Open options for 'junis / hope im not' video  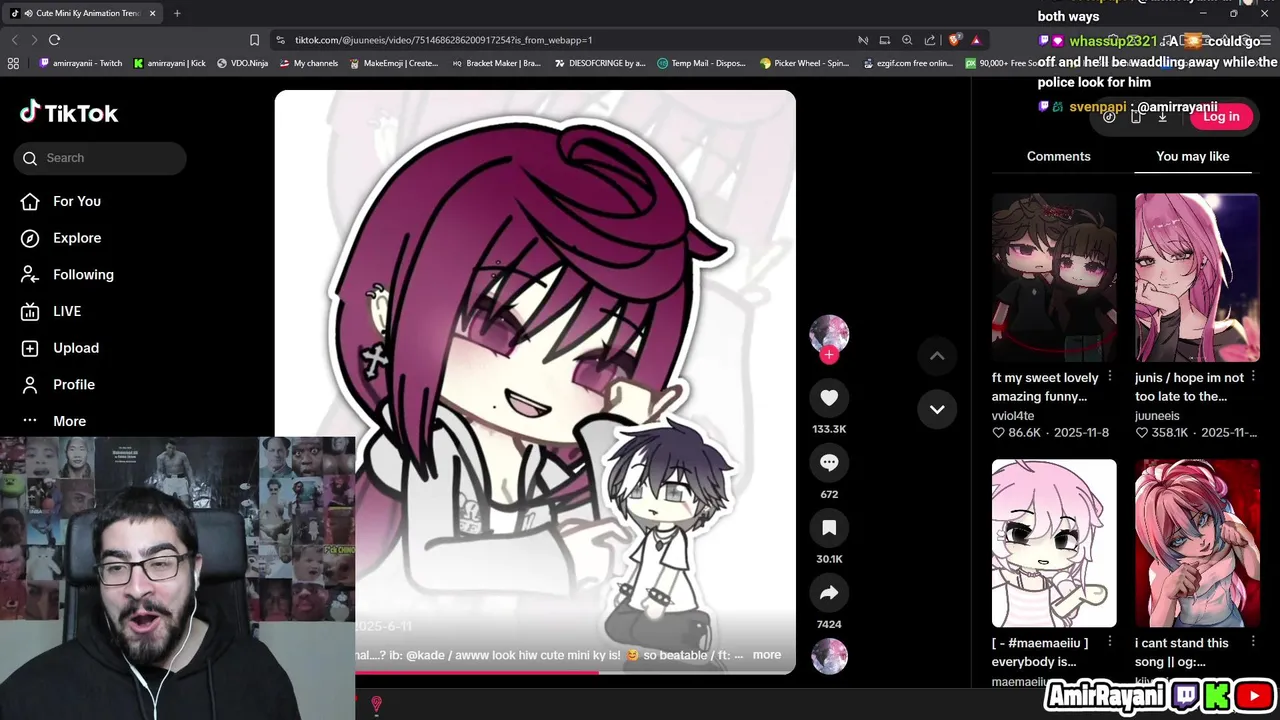click(1252, 377)
